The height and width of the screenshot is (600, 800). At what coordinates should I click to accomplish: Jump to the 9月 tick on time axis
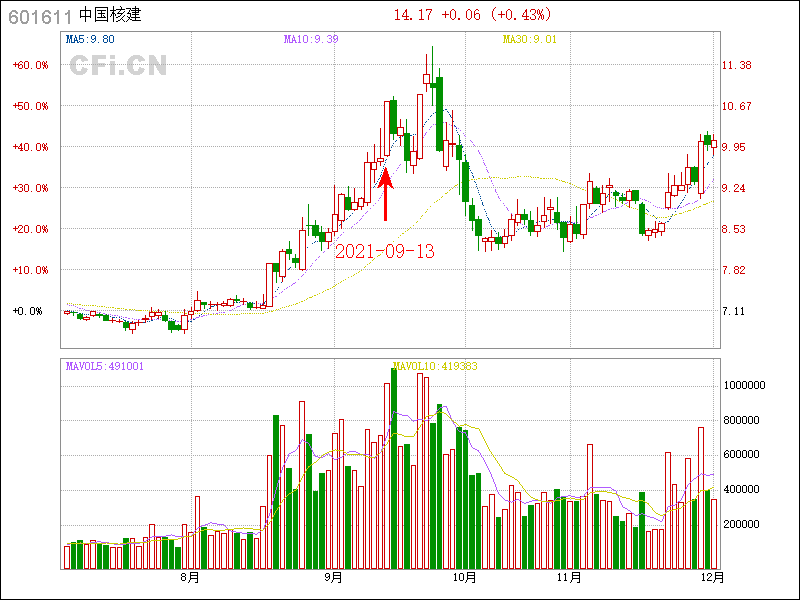[334, 577]
